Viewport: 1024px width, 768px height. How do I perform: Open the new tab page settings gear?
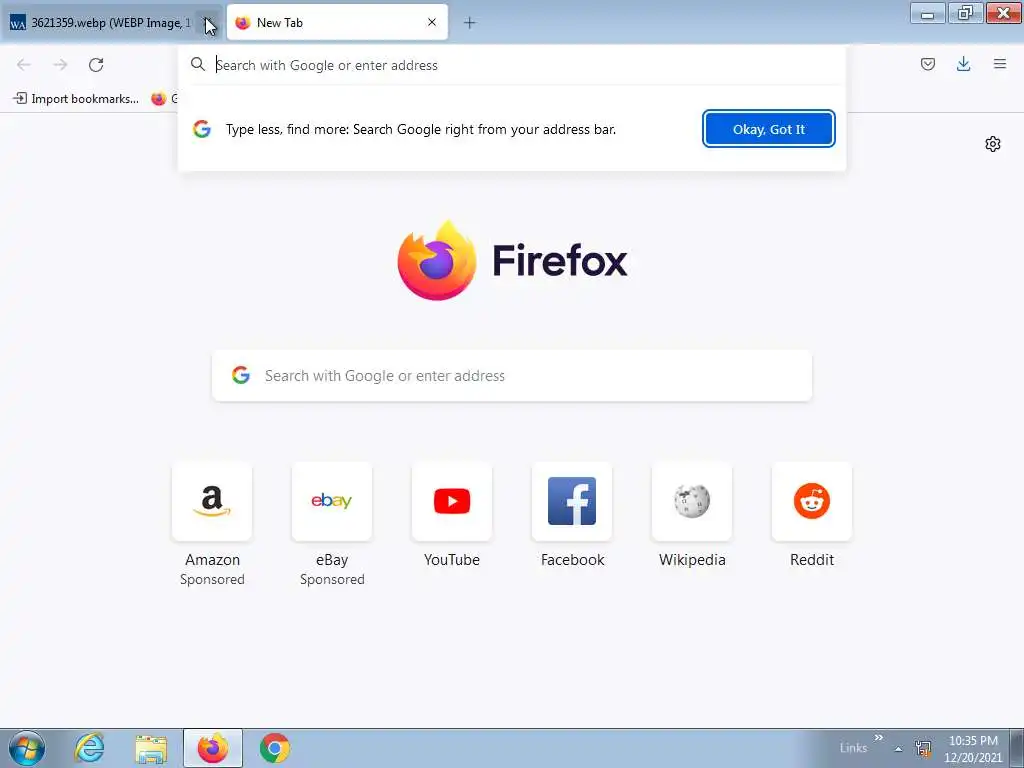(993, 144)
